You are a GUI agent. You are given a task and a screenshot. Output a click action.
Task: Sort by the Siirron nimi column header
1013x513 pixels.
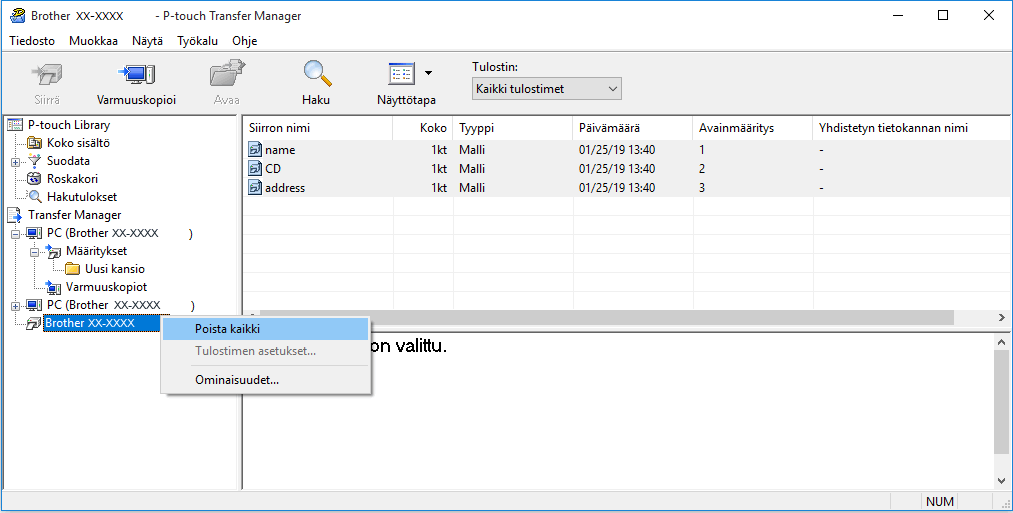coord(318,128)
